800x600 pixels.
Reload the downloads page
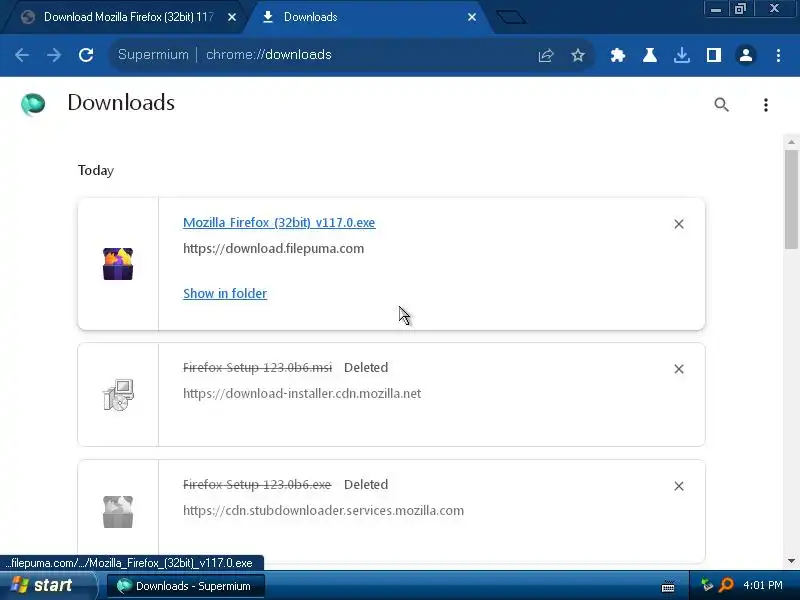tap(86, 55)
